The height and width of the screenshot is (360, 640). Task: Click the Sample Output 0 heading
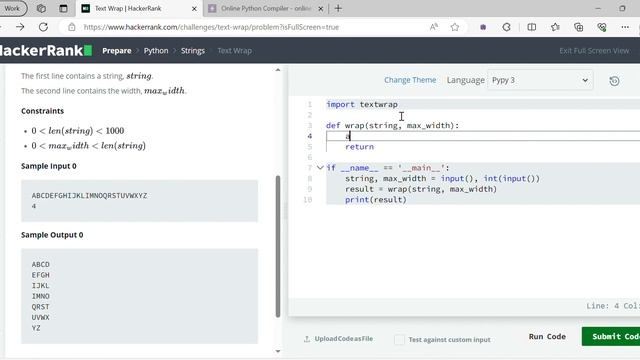pos(52,235)
